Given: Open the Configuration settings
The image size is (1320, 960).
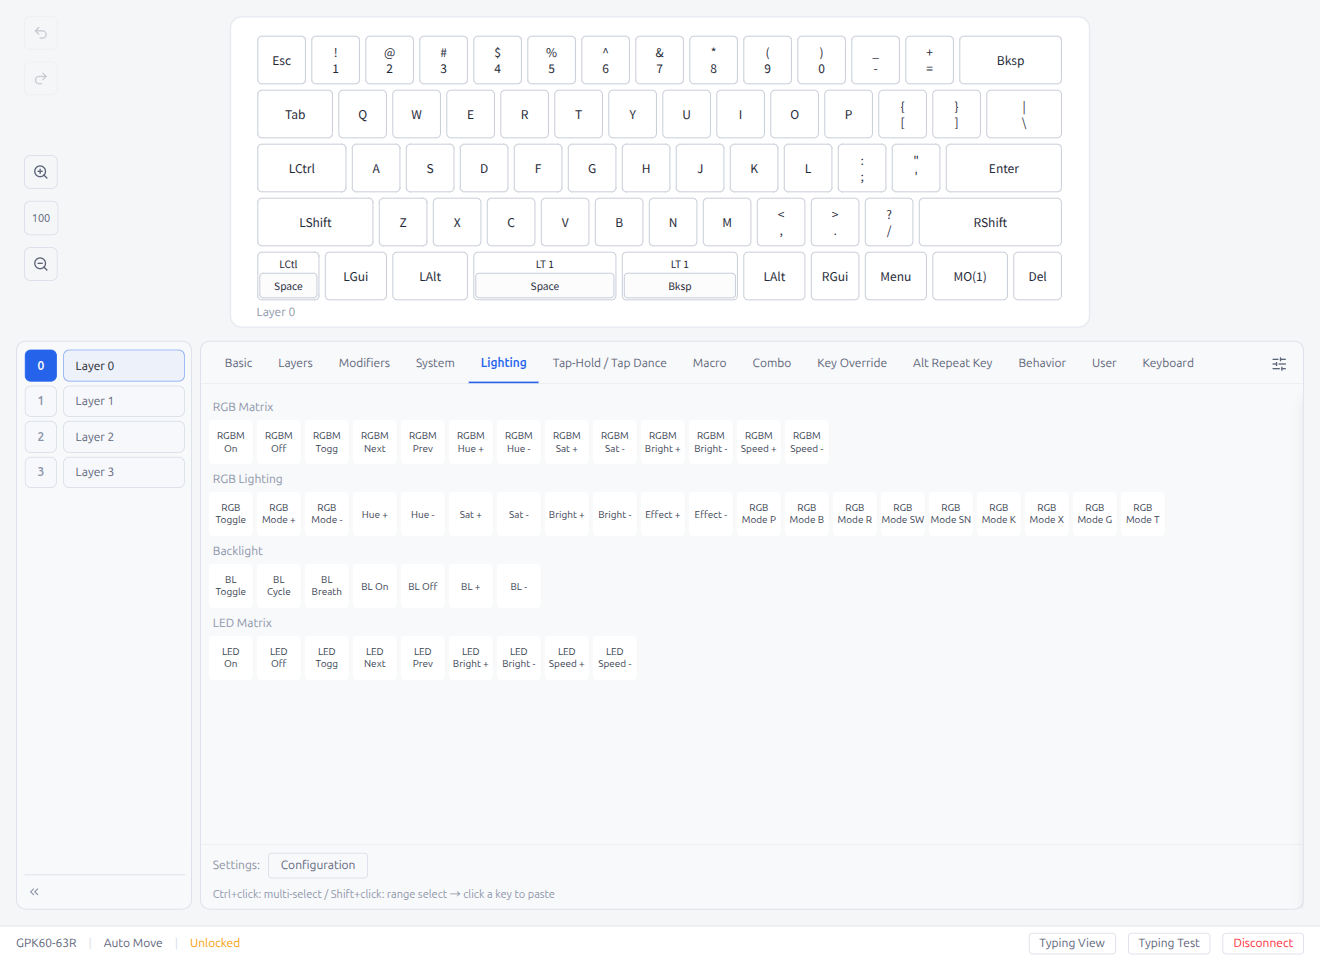Looking at the screenshot, I should click(x=317, y=864).
